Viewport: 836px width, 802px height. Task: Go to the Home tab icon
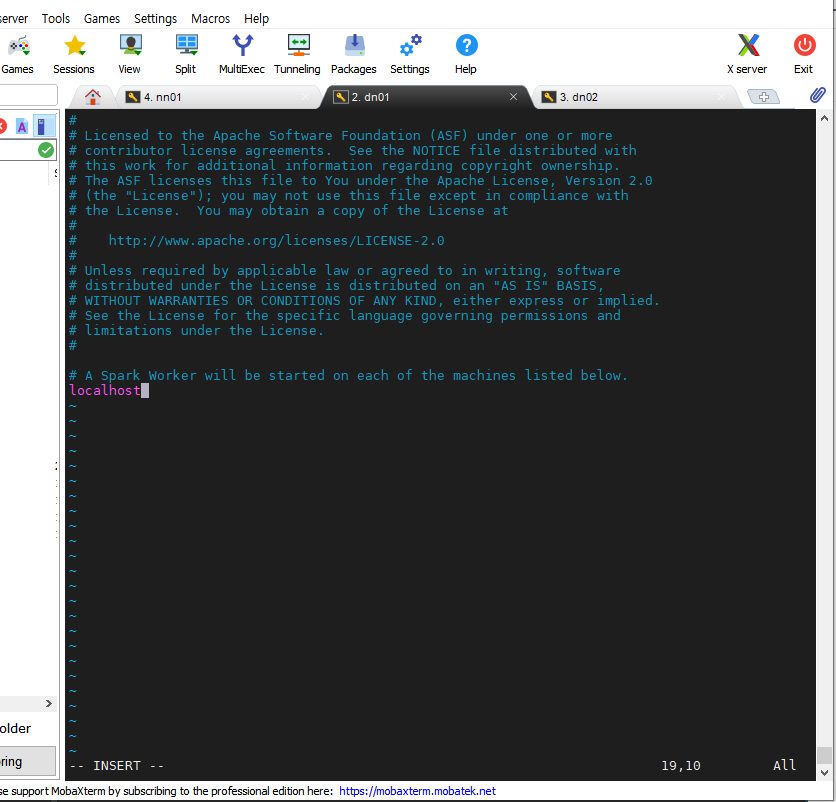93,97
